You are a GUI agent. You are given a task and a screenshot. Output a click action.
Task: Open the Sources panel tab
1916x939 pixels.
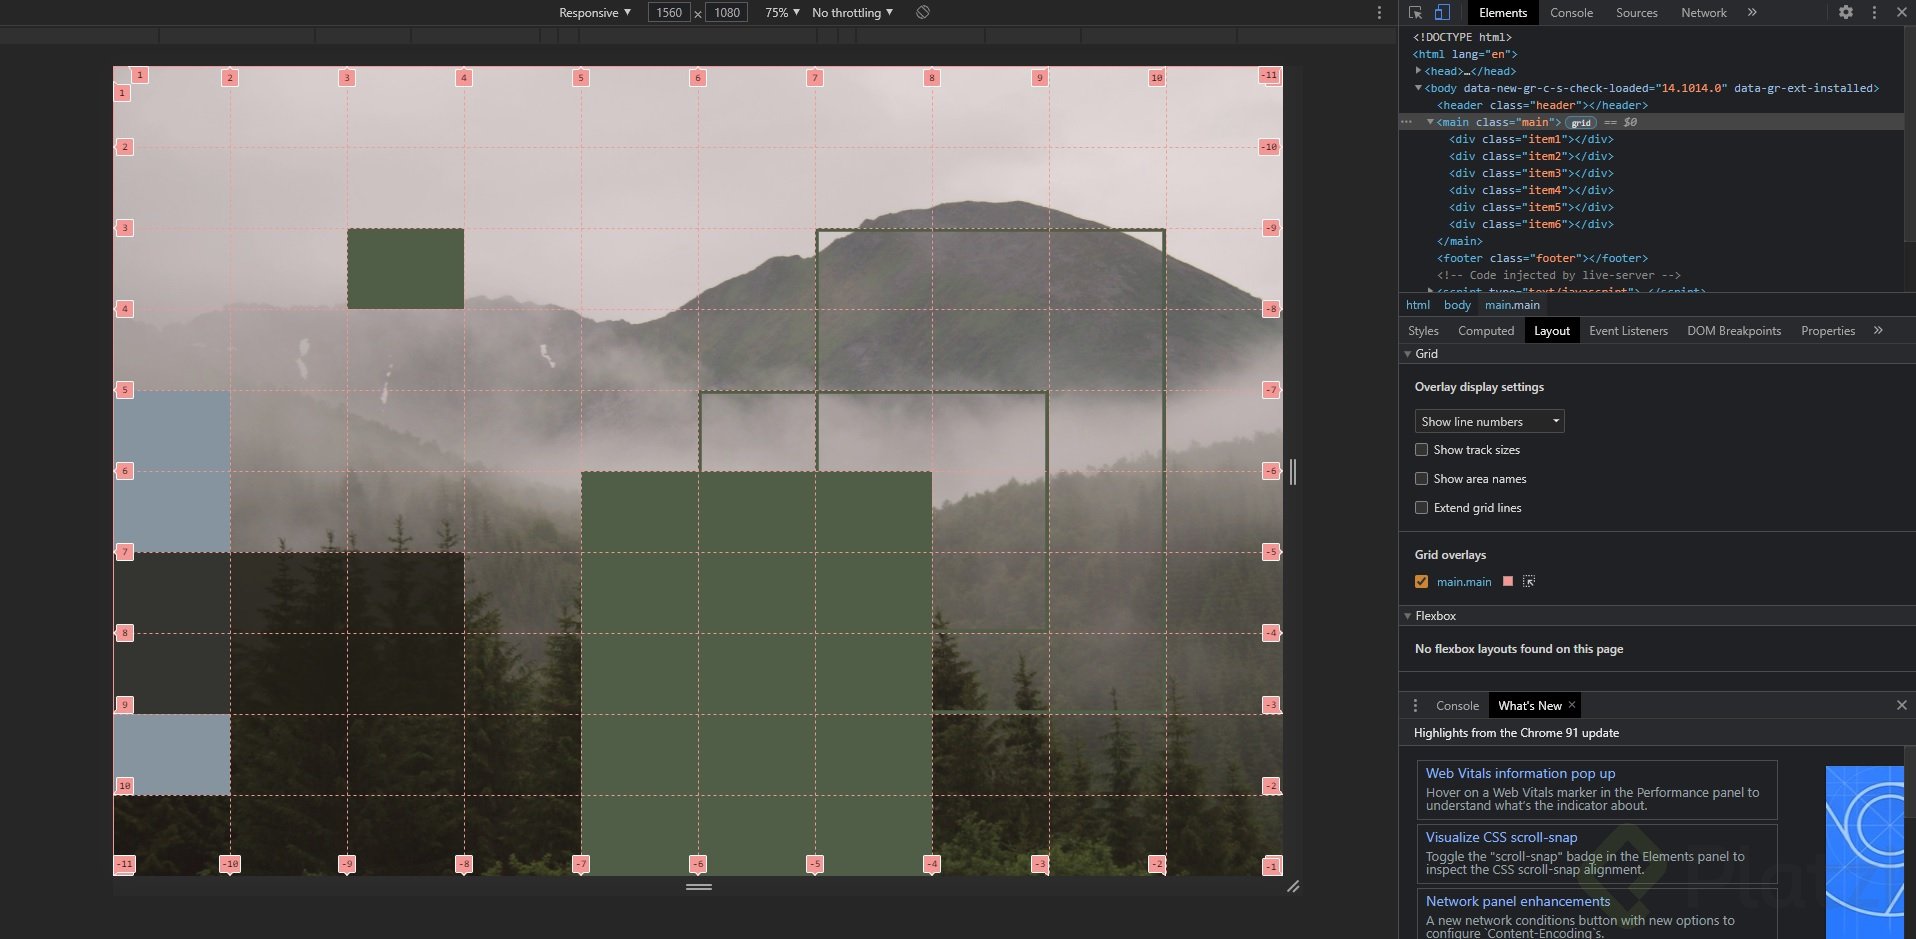[x=1636, y=12]
